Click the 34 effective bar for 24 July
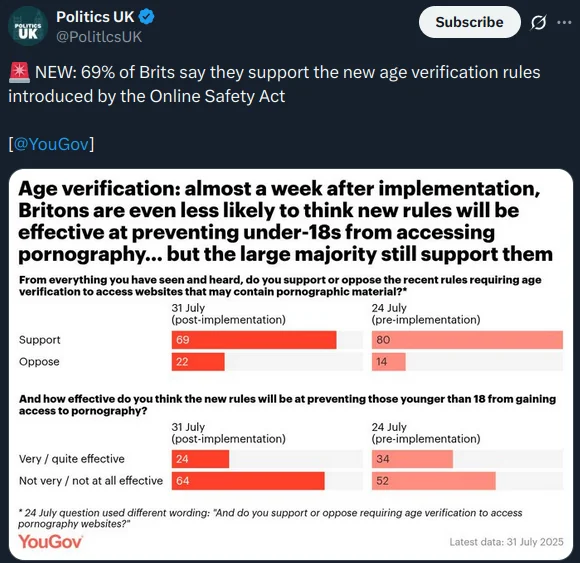The width and height of the screenshot is (580, 563). click(412, 459)
